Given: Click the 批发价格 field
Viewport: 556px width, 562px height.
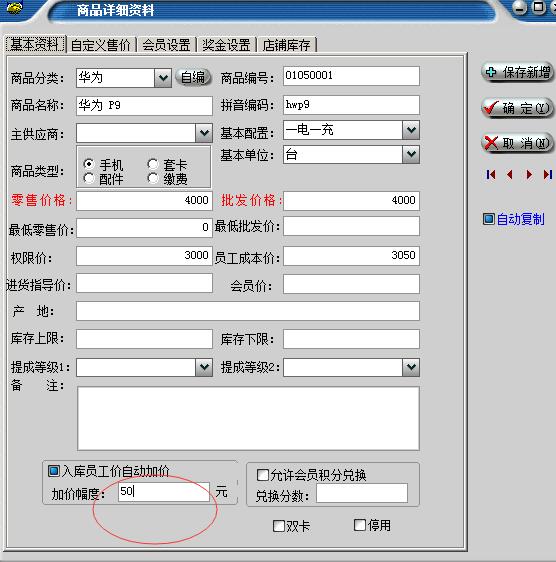Looking at the screenshot, I should tap(351, 201).
